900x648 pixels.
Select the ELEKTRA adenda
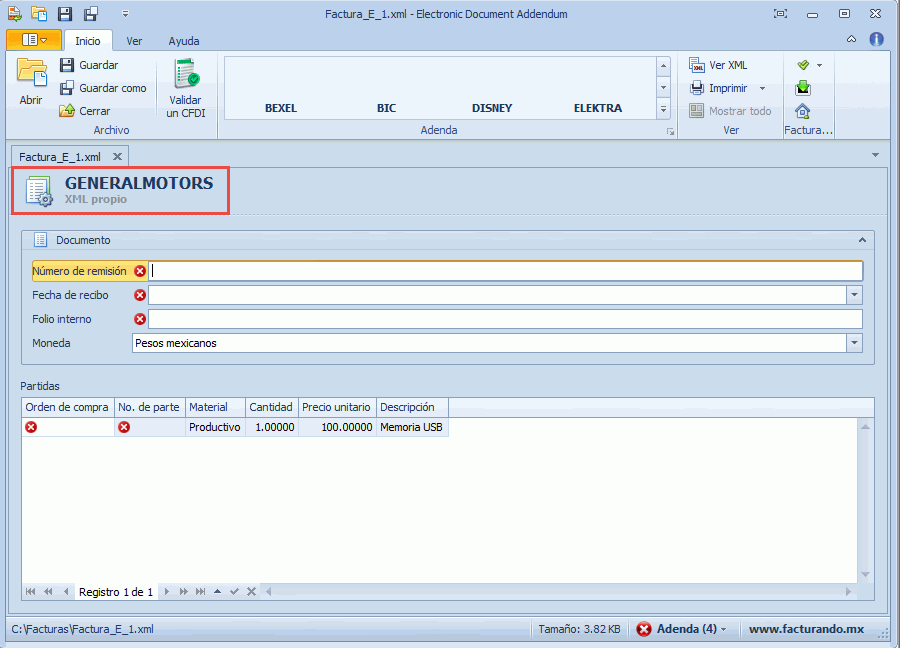(598, 108)
